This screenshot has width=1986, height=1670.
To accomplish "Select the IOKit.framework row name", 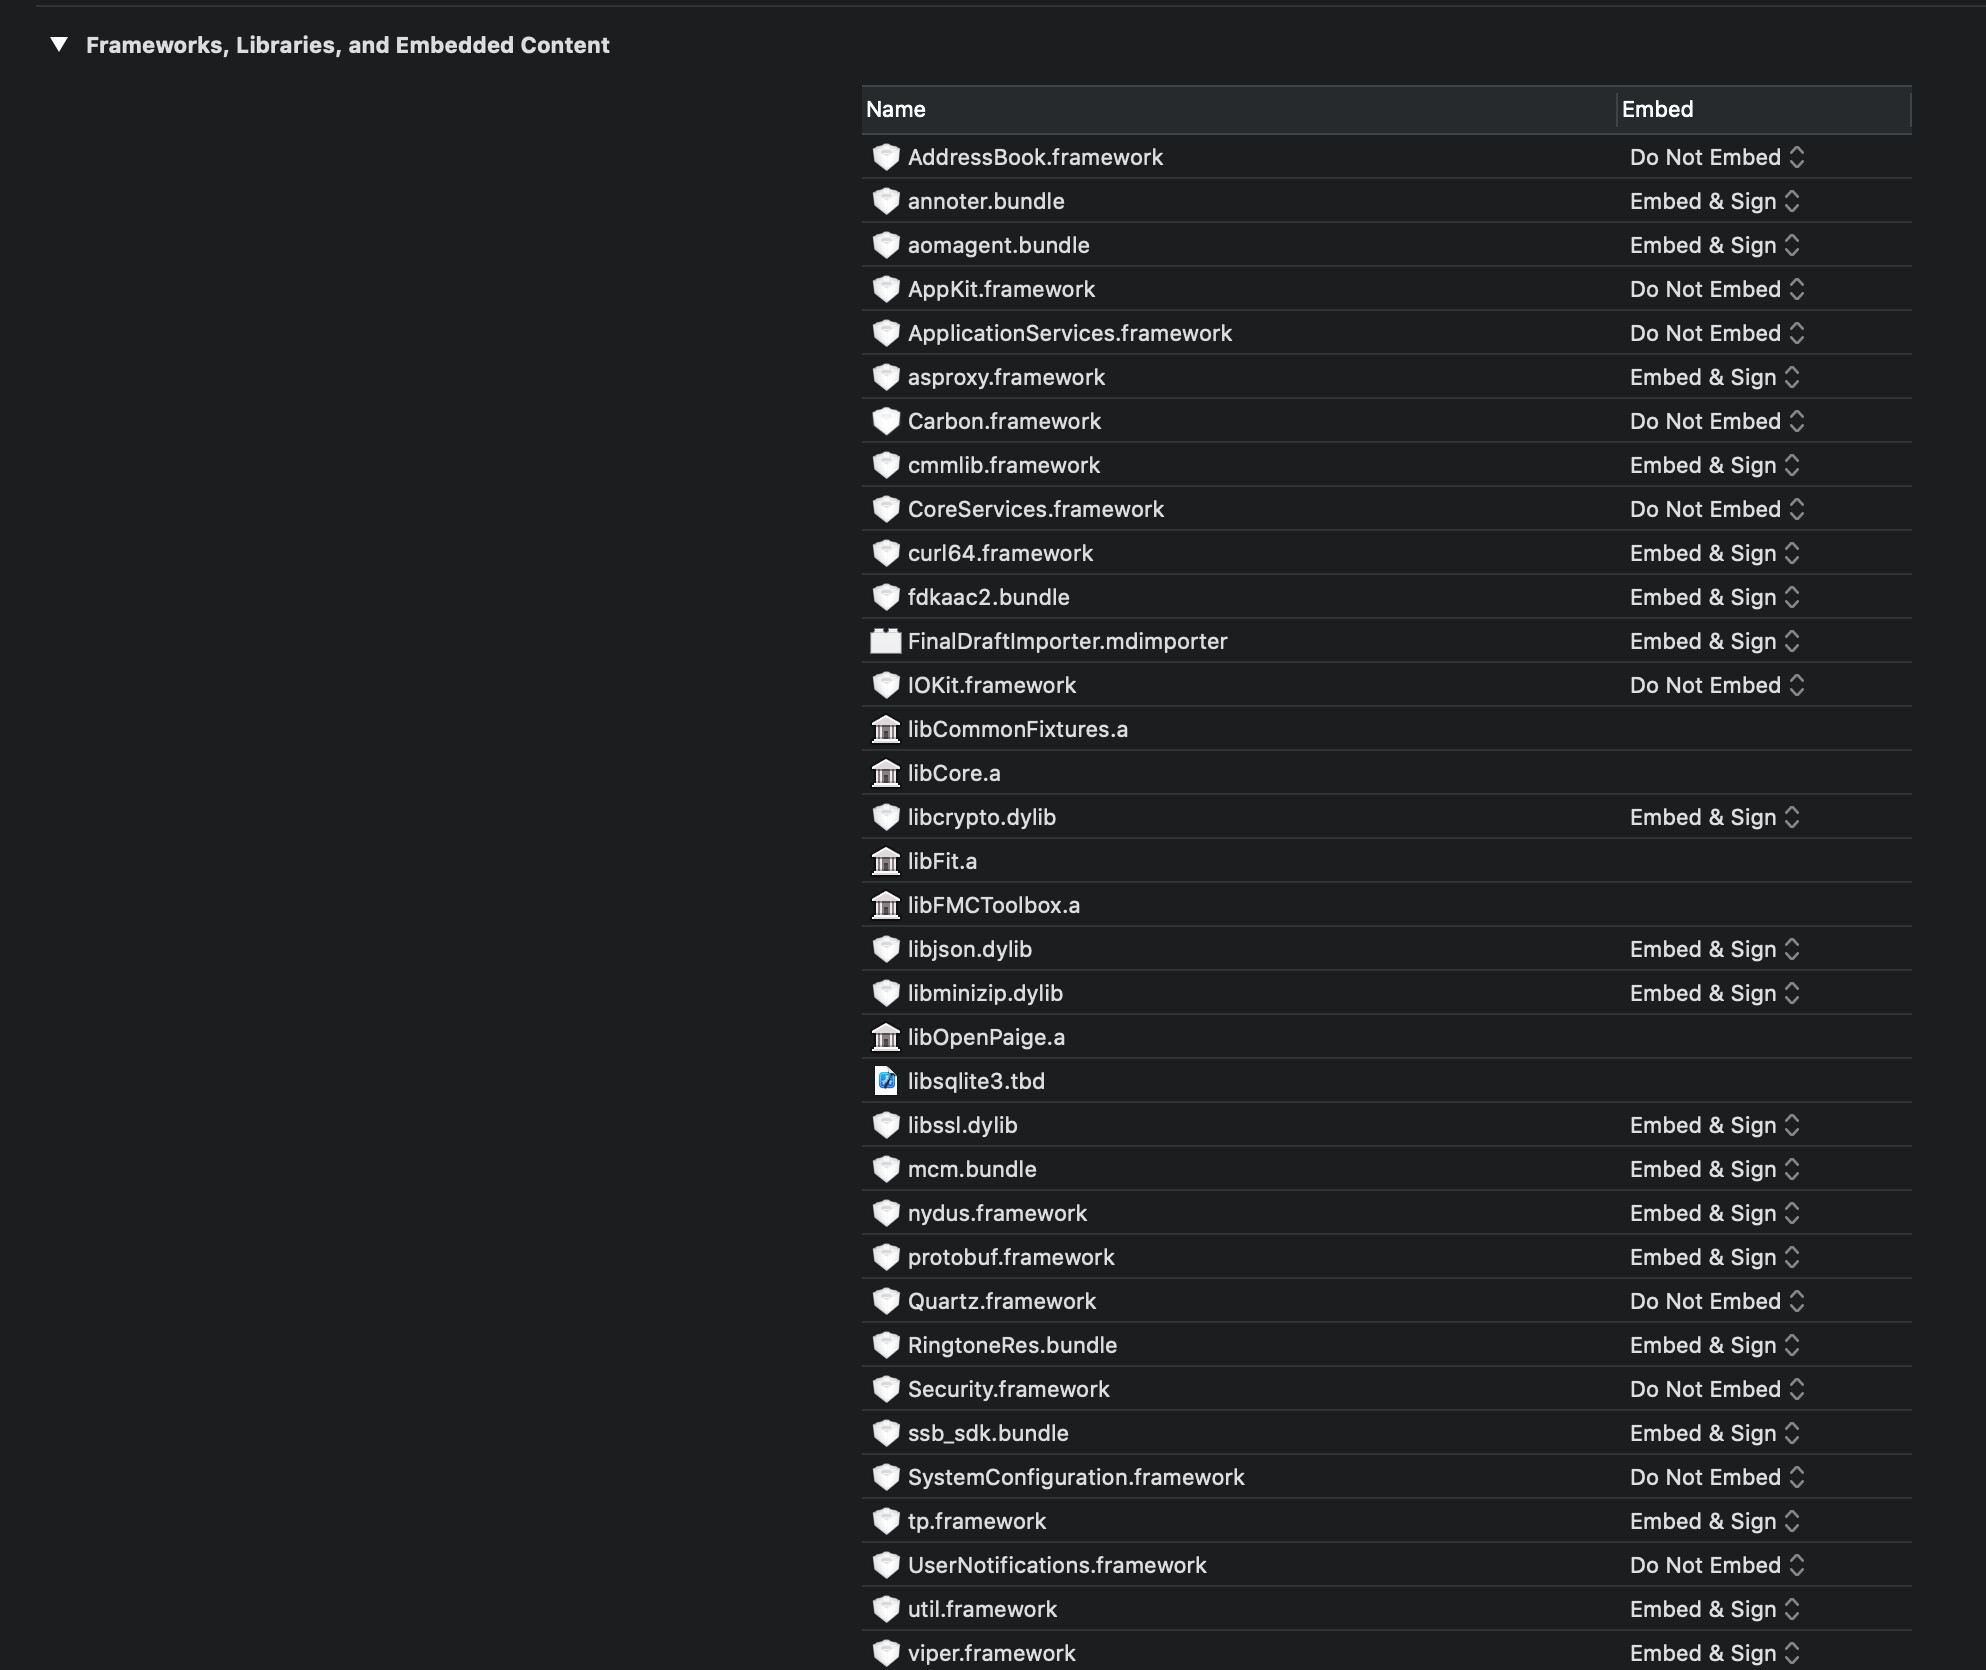I will 992,685.
